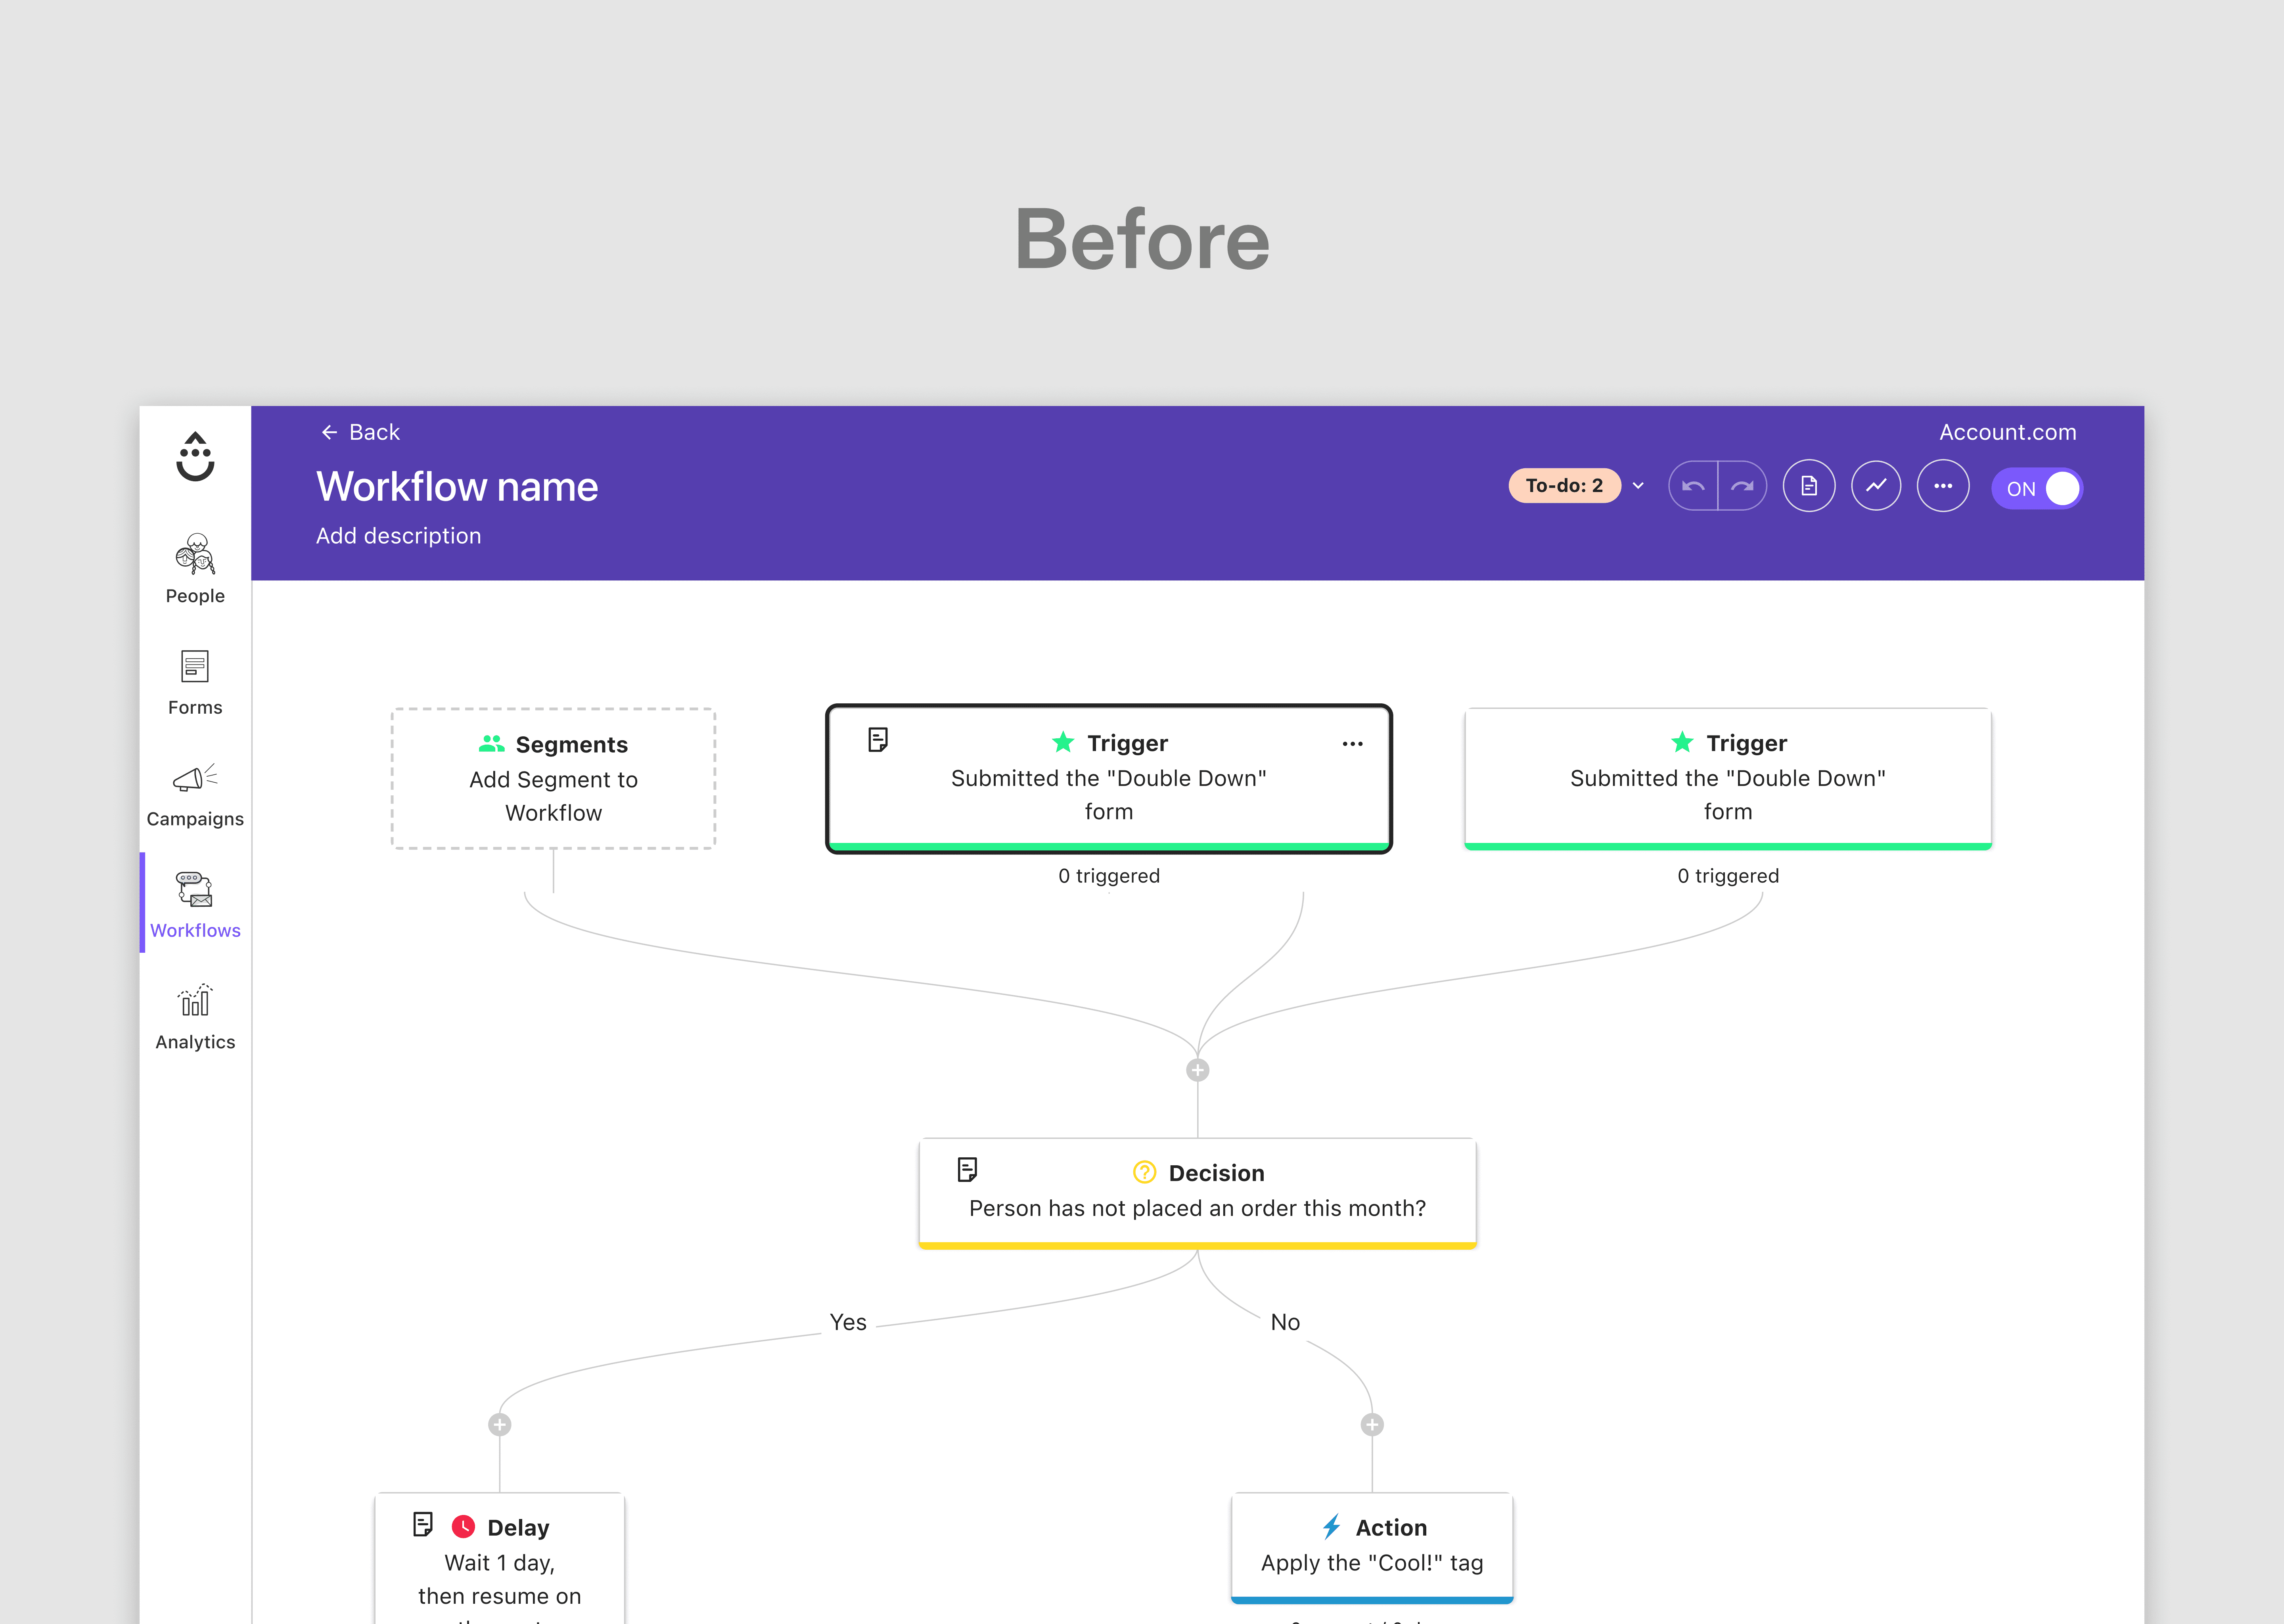This screenshot has height=1624, width=2284.
Task: Open the People section
Action: [x=195, y=569]
